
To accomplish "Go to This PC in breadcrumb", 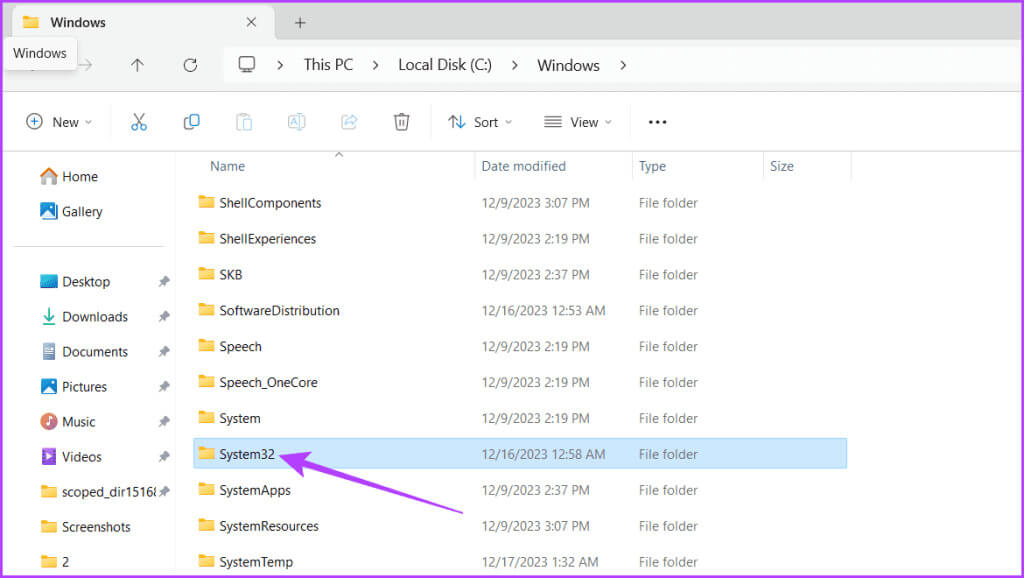I will click(x=328, y=65).
